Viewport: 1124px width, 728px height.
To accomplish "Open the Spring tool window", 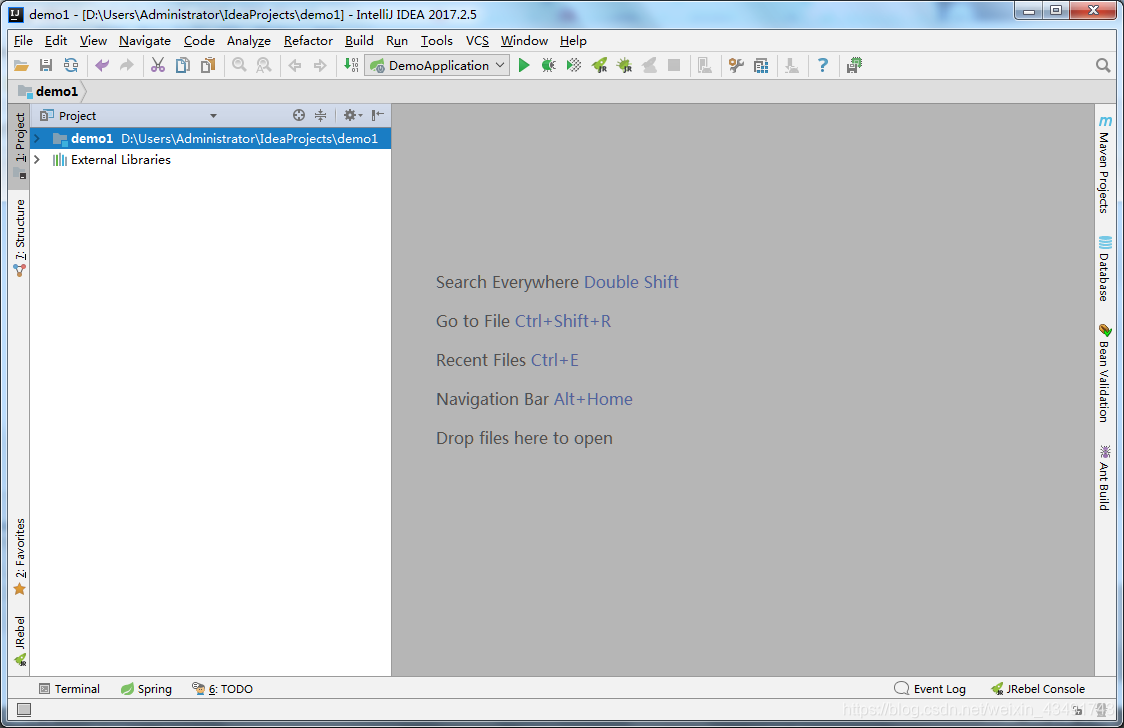I will [x=146, y=689].
